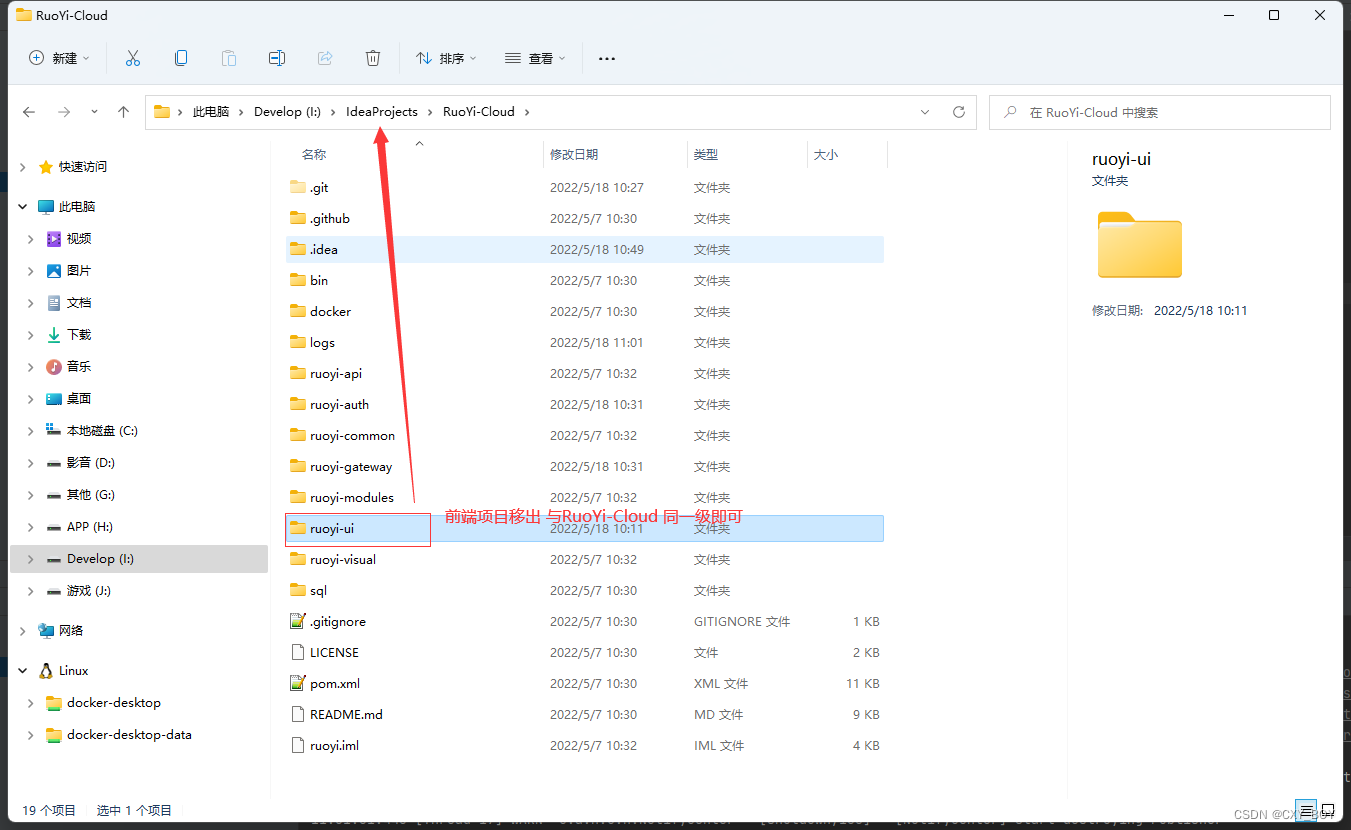The image size is (1351, 830).
Task: Click Develop (I:) in the breadcrumb
Action: click(x=287, y=112)
